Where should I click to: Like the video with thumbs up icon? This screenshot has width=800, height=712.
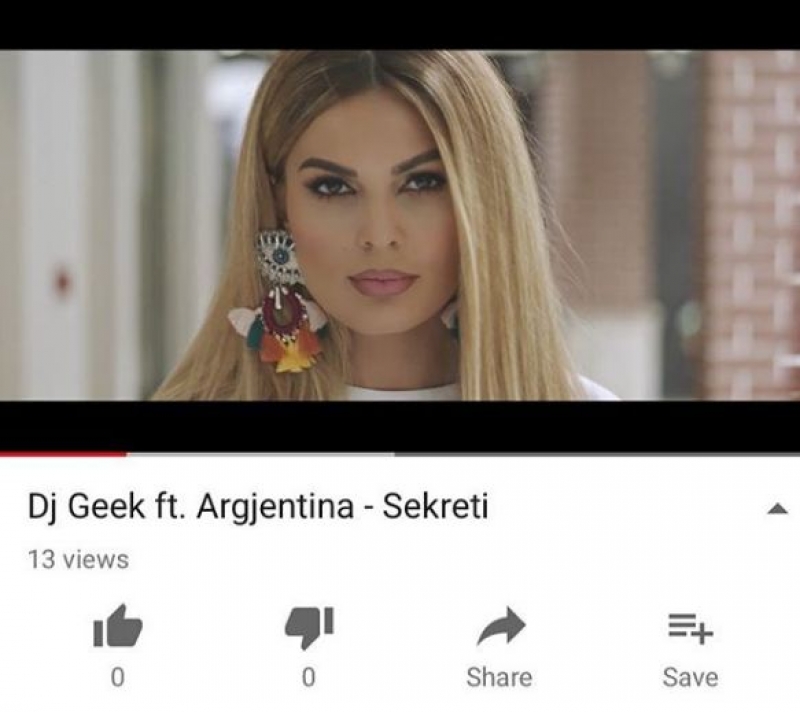(x=117, y=627)
